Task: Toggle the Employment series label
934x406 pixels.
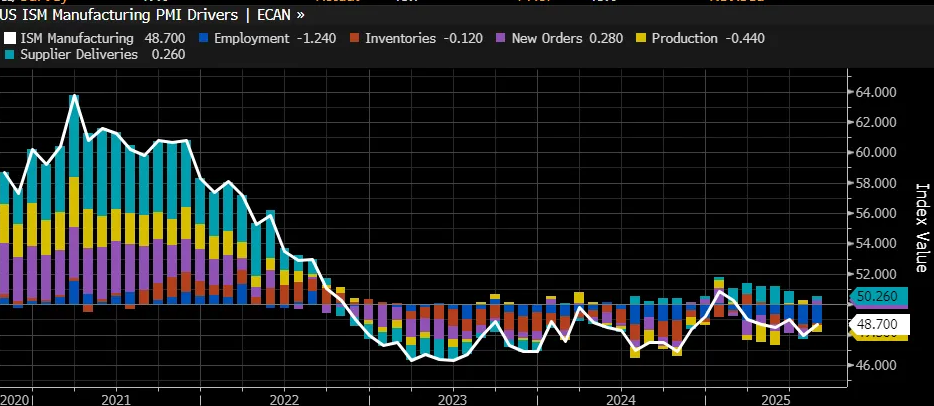Action: (x=248, y=39)
